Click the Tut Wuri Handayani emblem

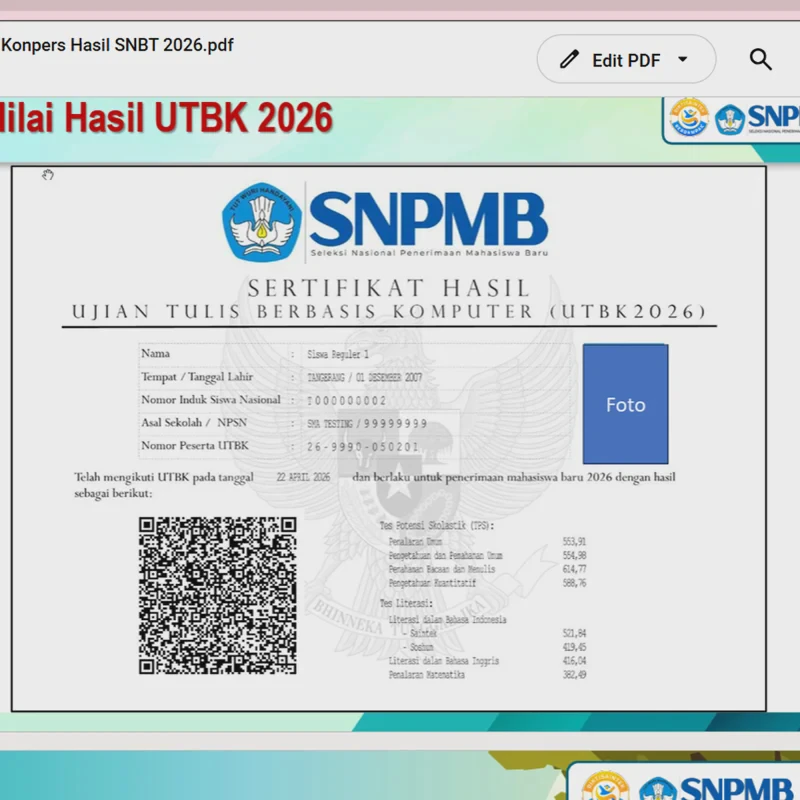tap(262, 222)
